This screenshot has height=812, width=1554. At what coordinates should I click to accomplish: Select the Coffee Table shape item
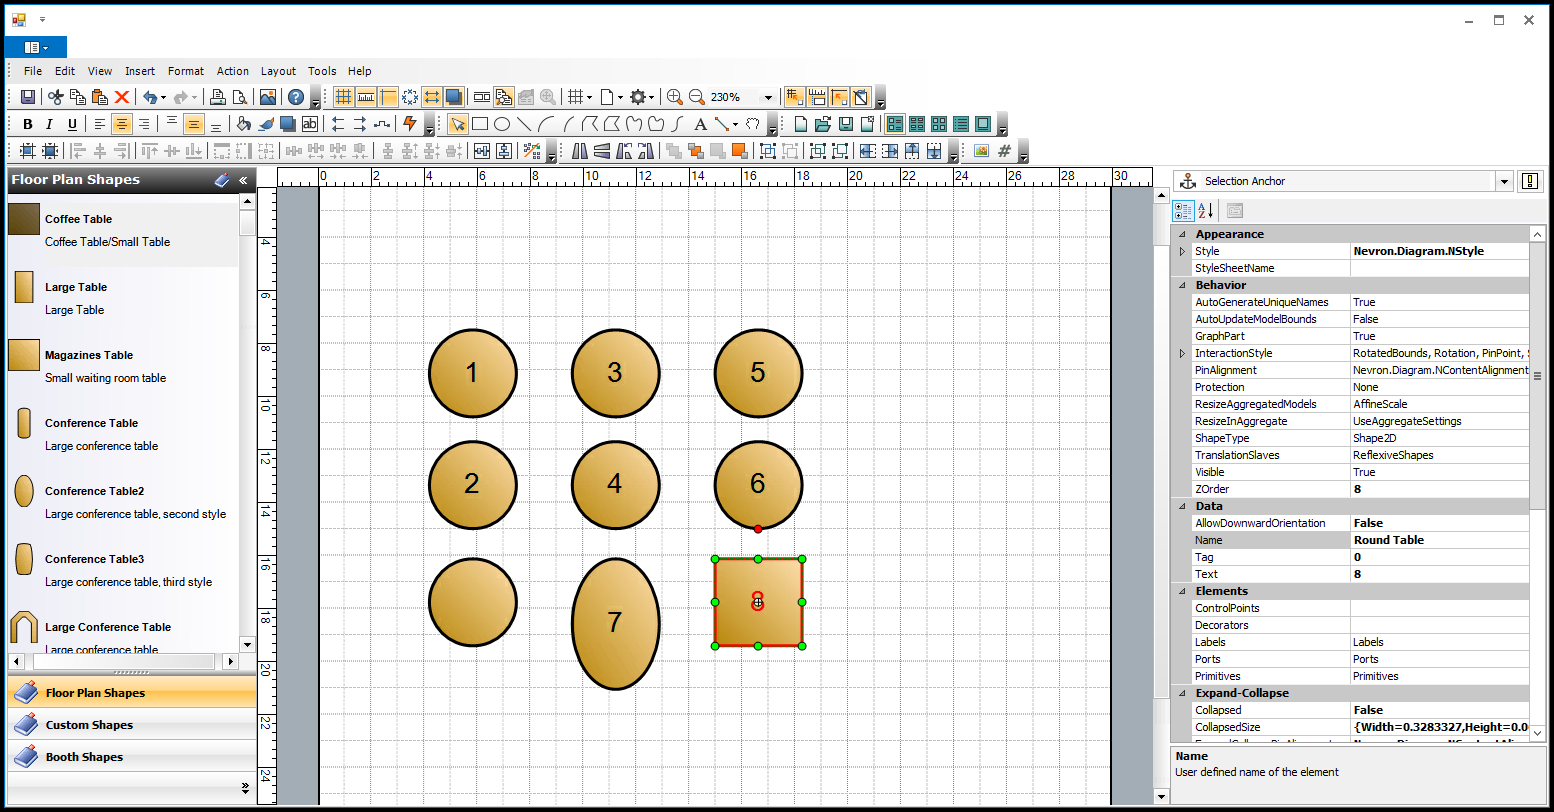[x=123, y=231]
